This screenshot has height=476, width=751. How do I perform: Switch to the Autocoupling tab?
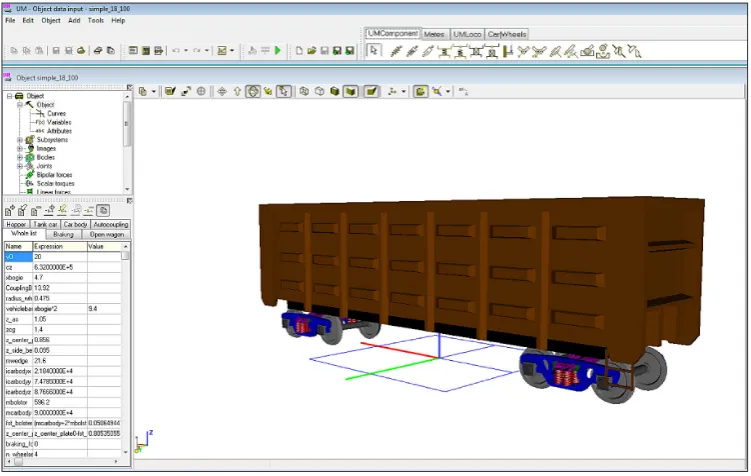(111, 224)
